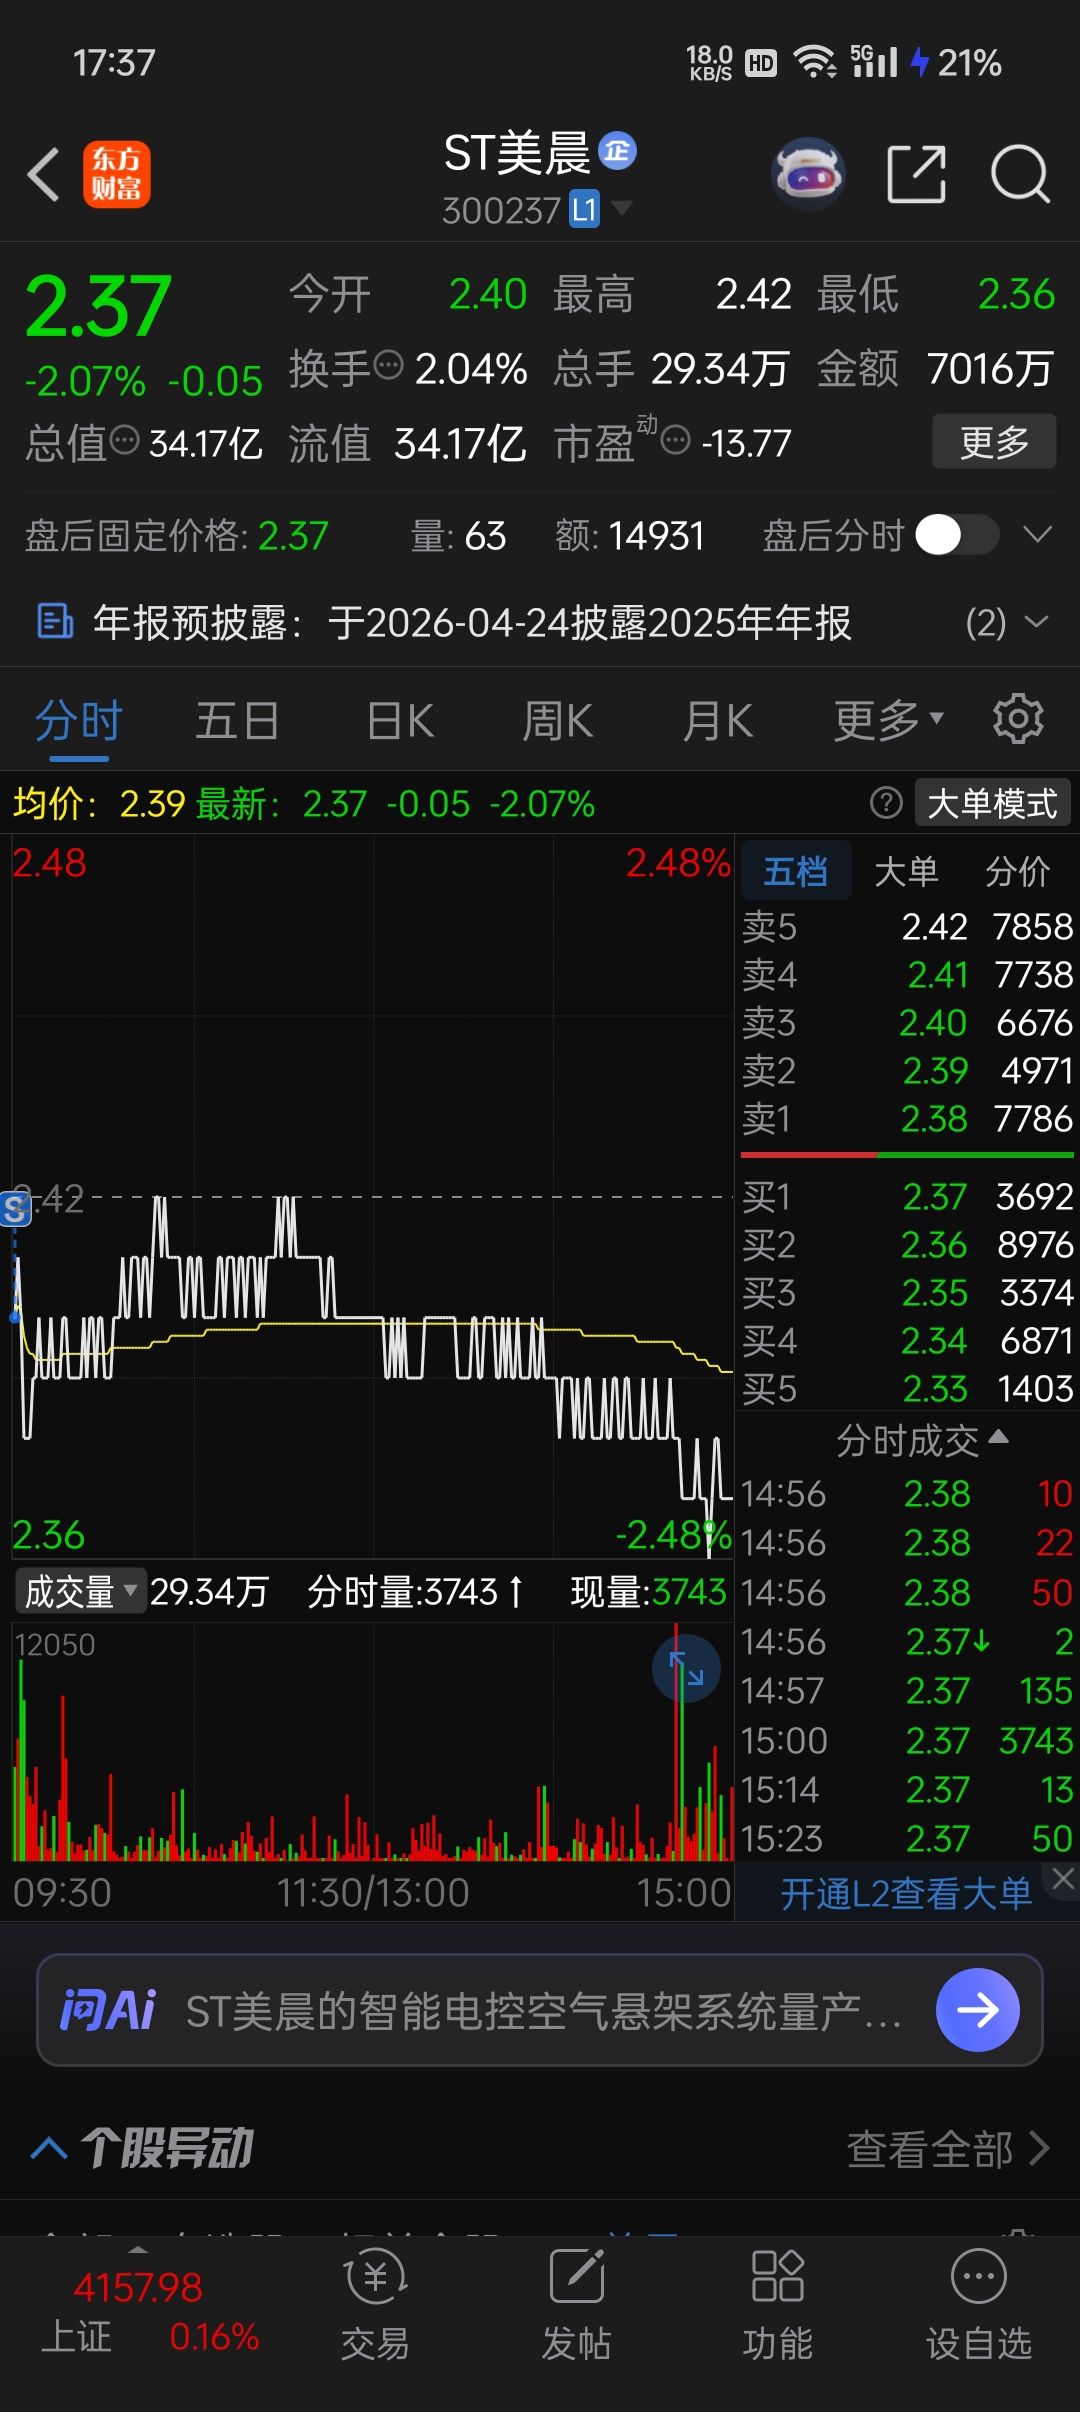The height and width of the screenshot is (2412, 1080).
Task: Tap the large 2.37 current price
Action: point(98,305)
